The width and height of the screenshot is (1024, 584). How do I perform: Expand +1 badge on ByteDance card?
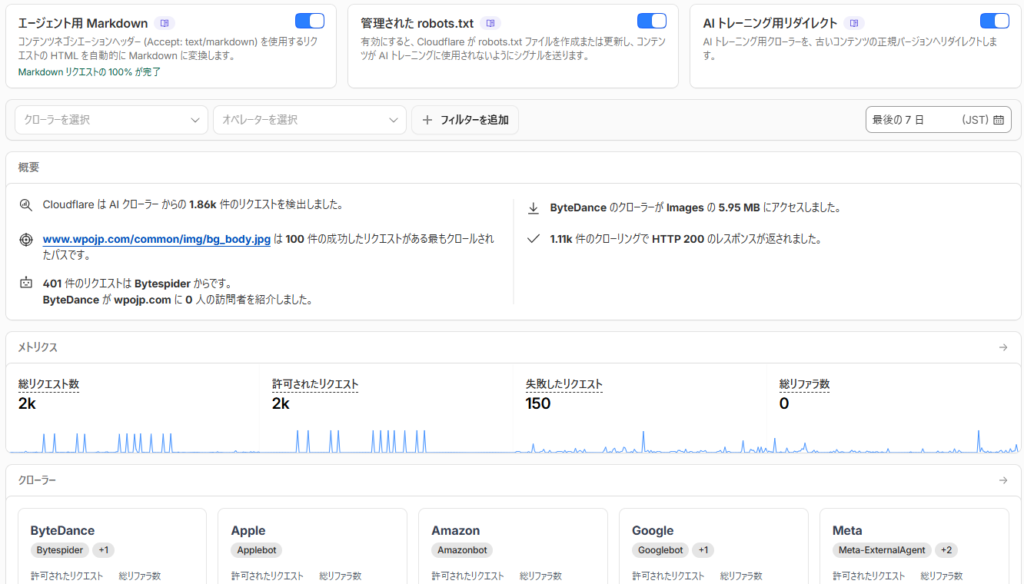(x=103, y=550)
